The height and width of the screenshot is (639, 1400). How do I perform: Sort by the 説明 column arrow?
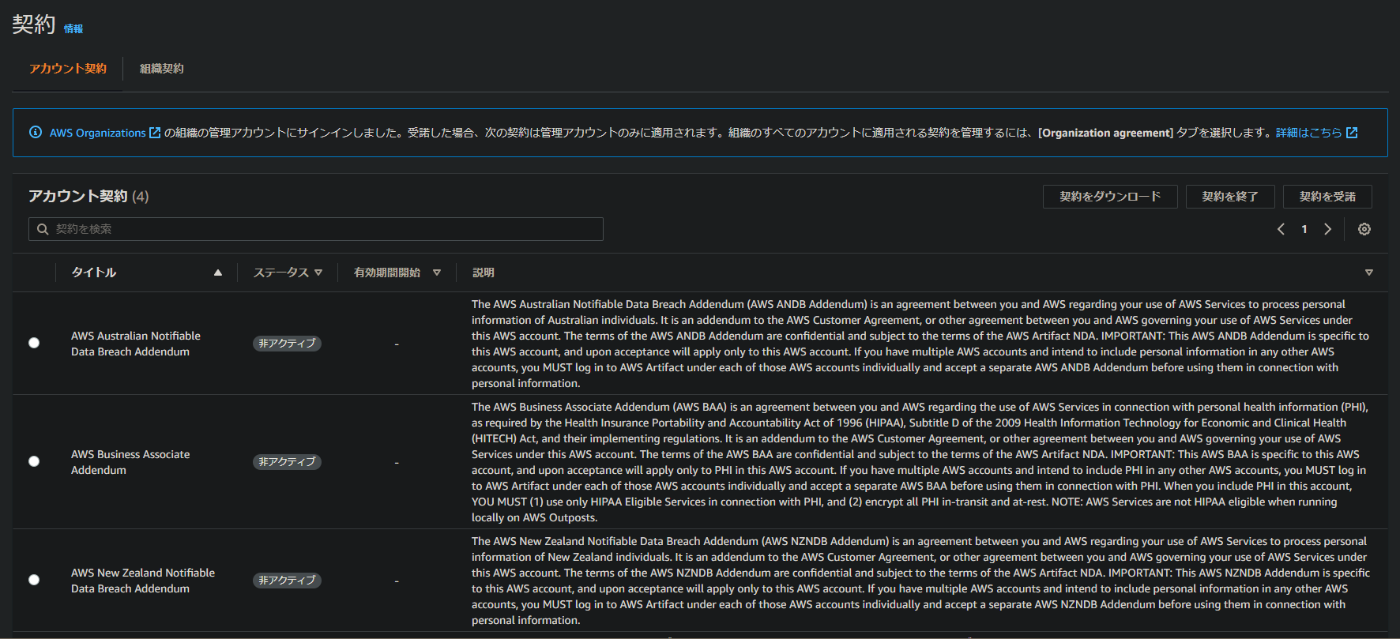coord(1369,272)
